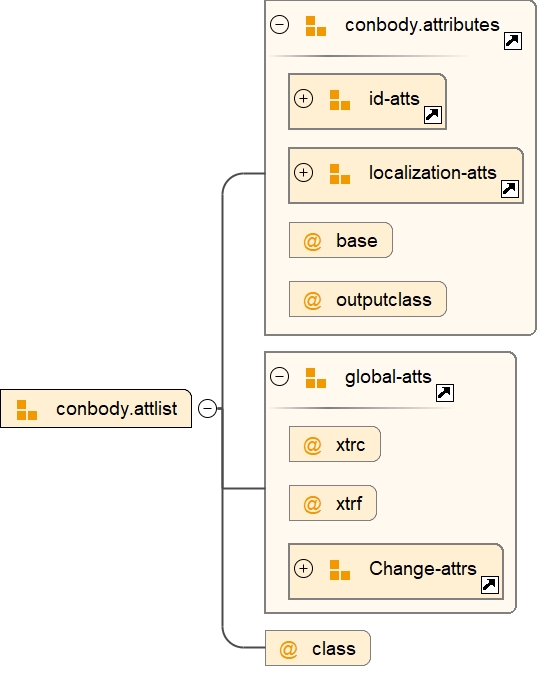Image resolution: width=538 pixels, height=674 pixels.
Task: Click the @ icon of xtrf attribute
Action: 312,504
